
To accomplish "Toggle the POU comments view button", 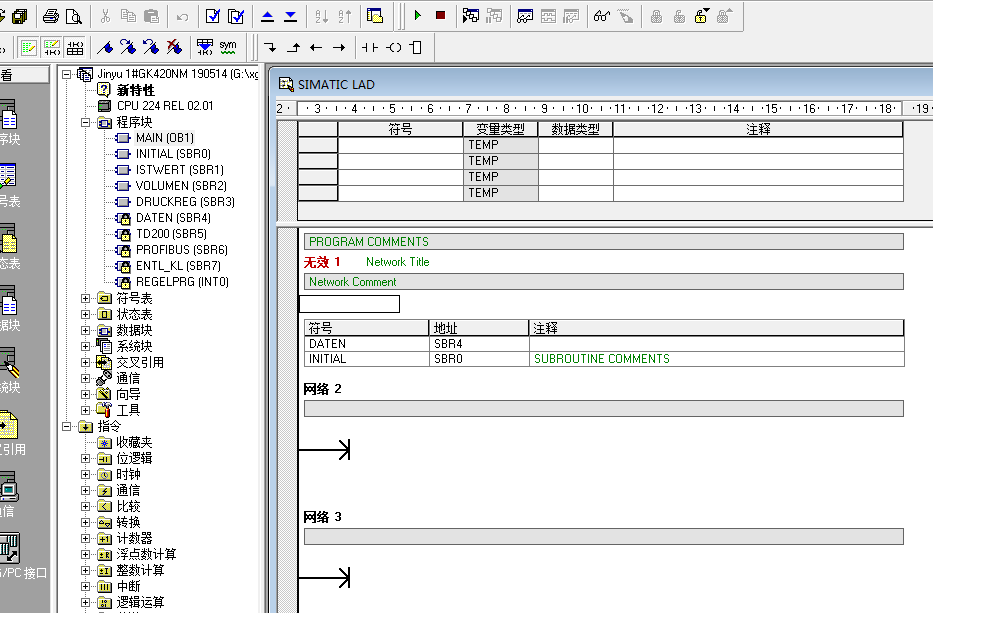I will pyautogui.click(x=29, y=47).
